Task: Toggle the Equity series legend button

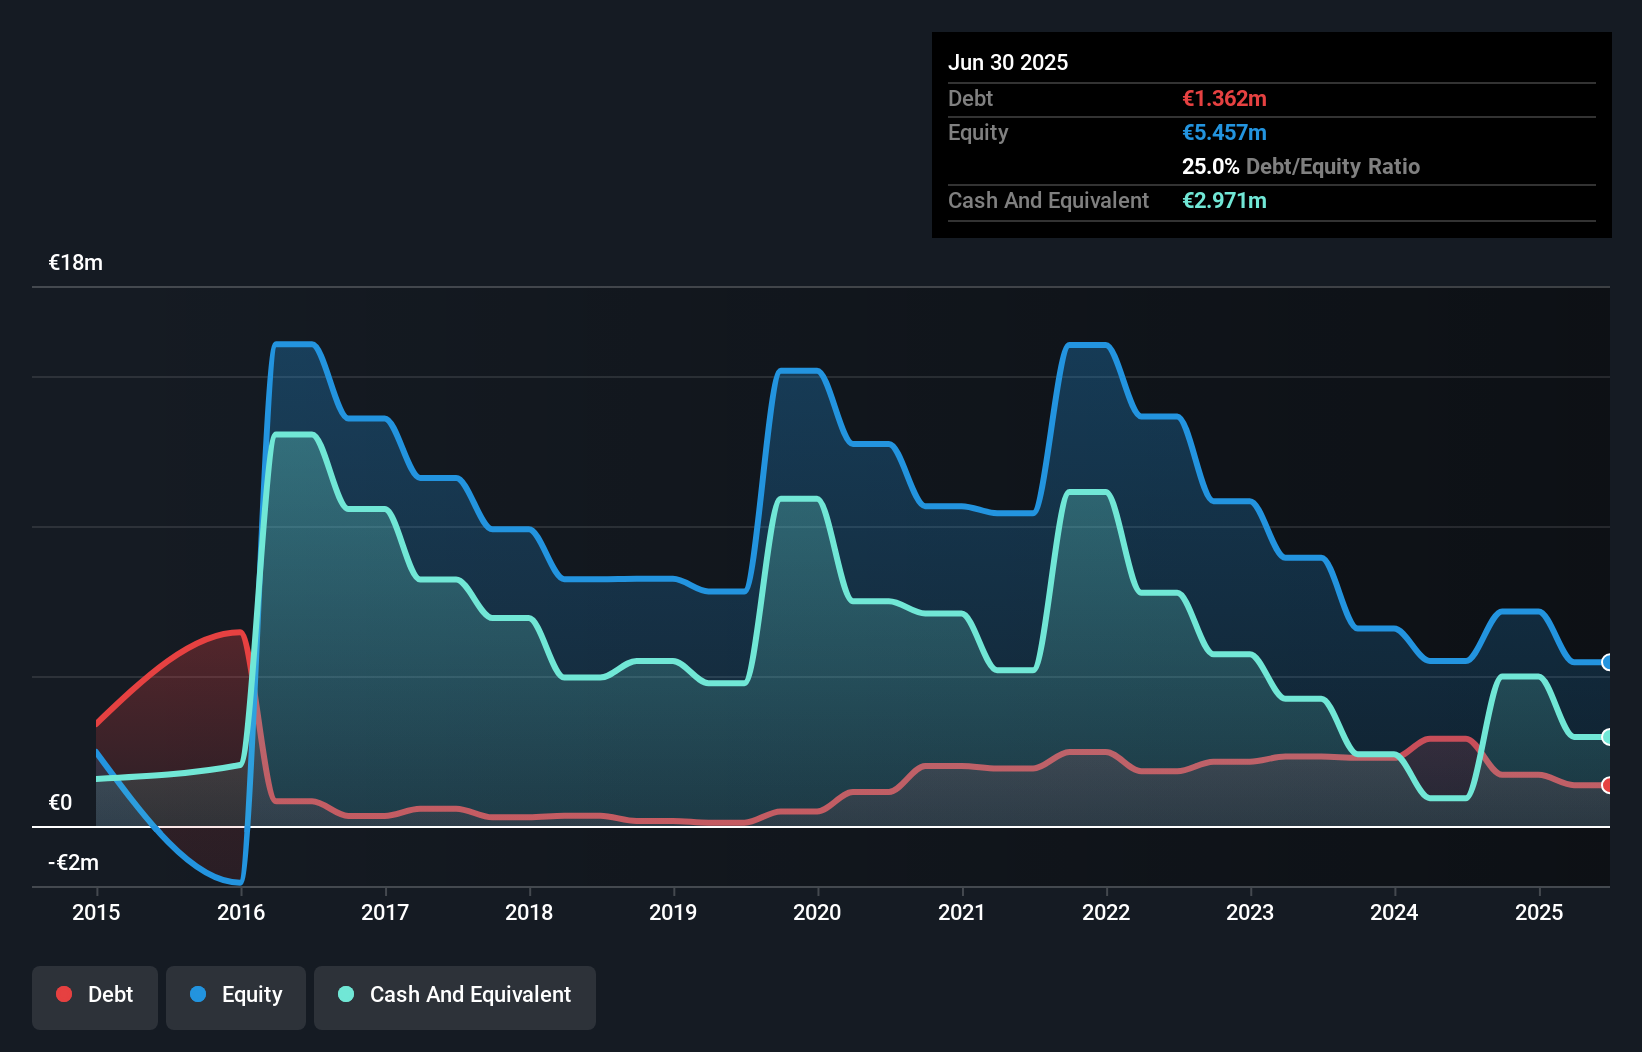Action: [236, 996]
